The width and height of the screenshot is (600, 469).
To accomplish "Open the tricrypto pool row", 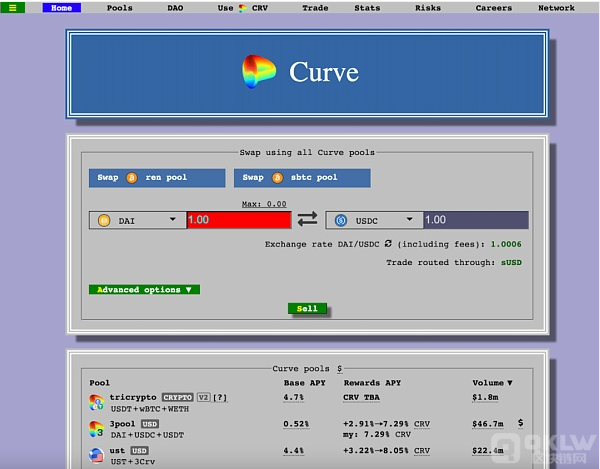I will point(305,403).
